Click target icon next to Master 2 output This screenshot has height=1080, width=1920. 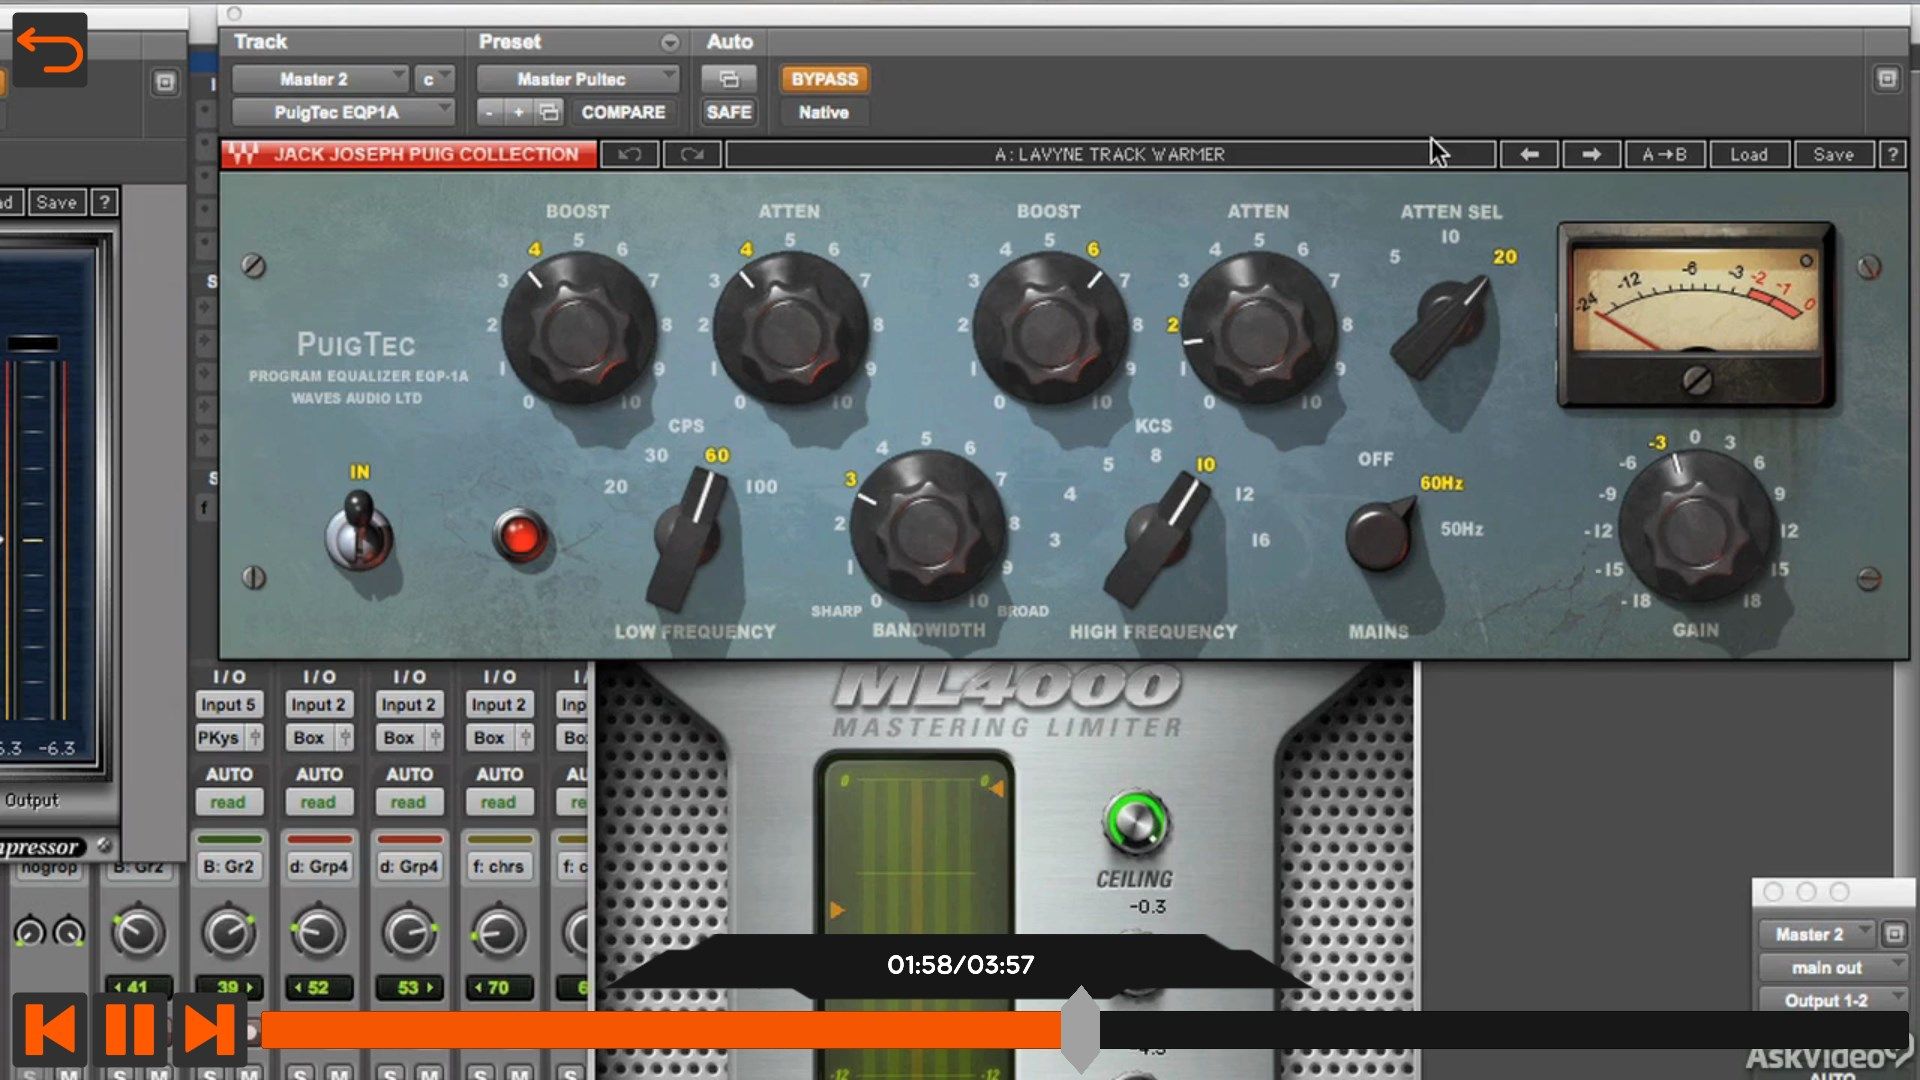pyautogui.click(x=1894, y=934)
